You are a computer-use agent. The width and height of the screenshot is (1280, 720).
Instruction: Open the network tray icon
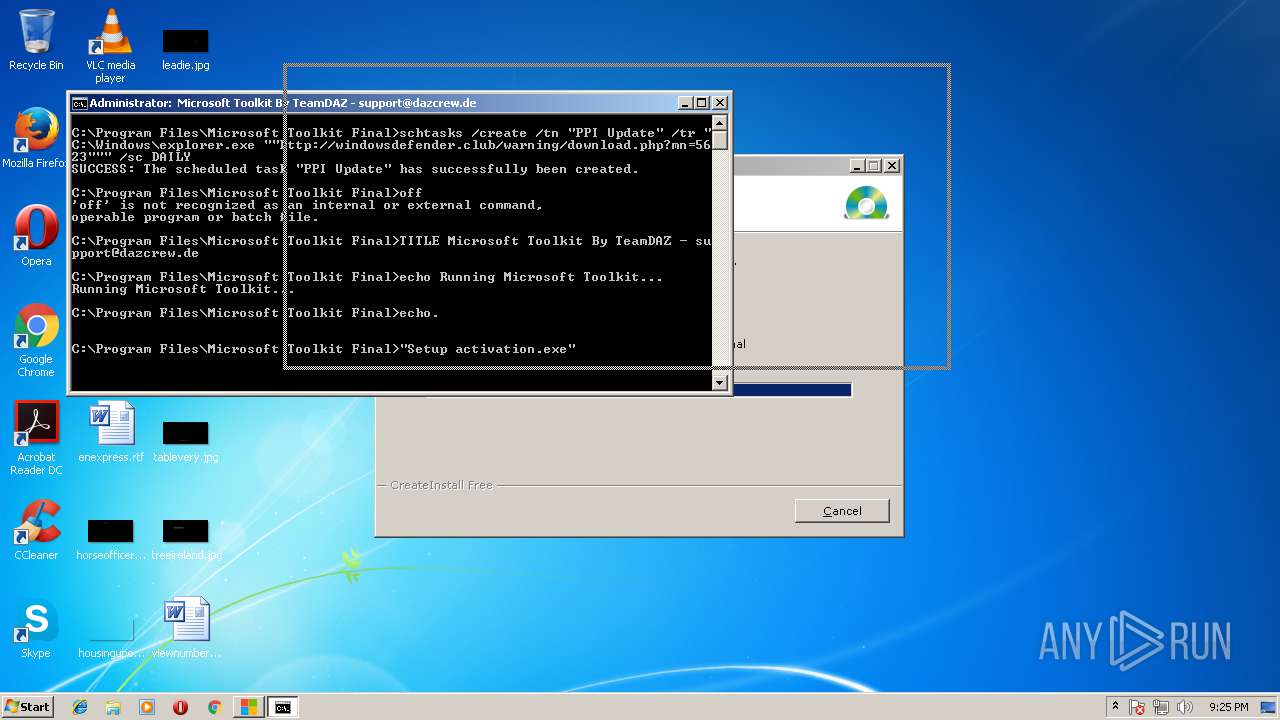pyautogui.click(x=1162, y=707)
